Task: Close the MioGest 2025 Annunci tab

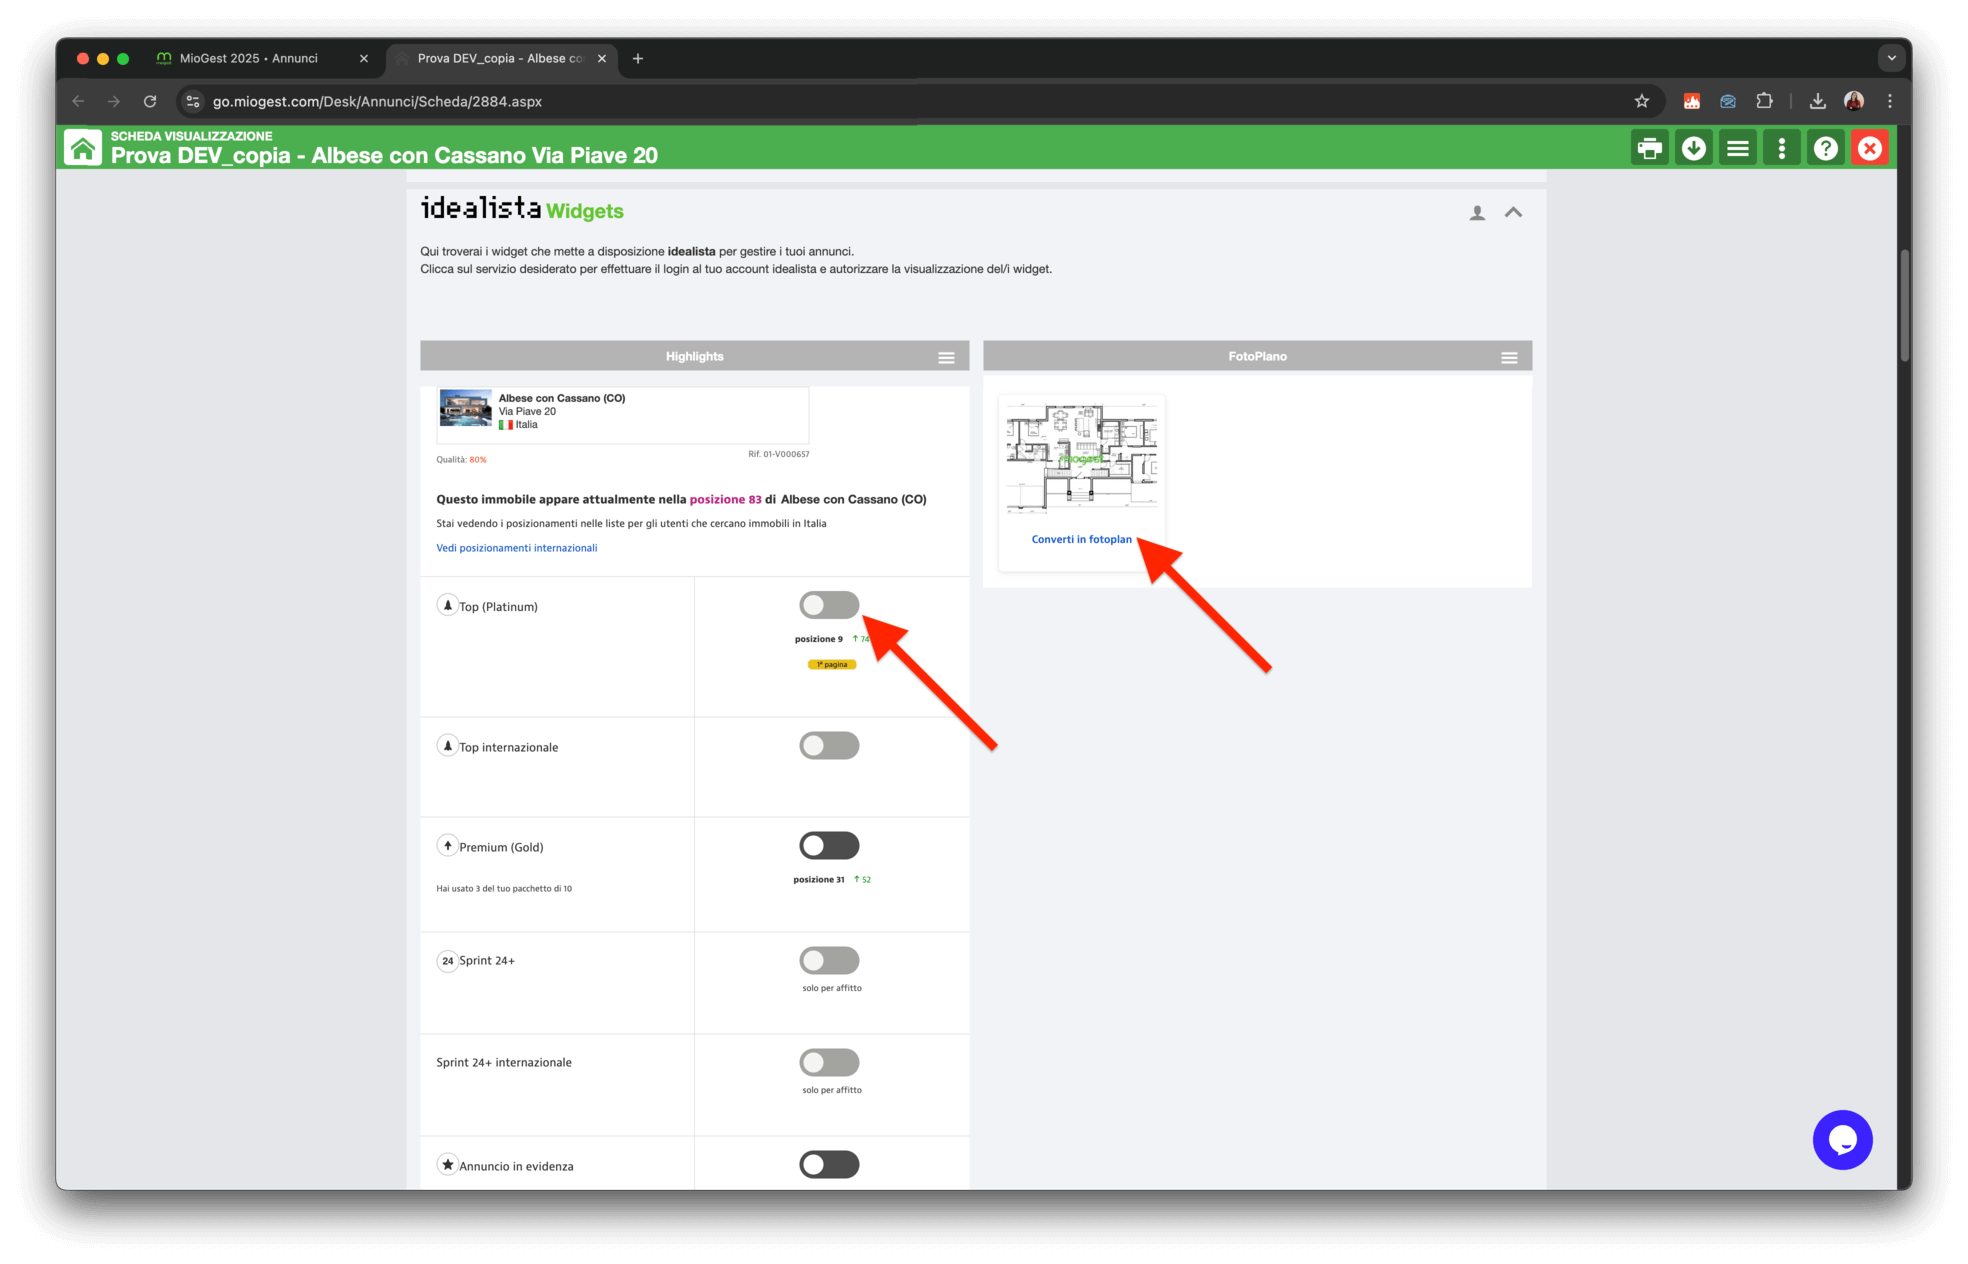Action: (364, 59)
